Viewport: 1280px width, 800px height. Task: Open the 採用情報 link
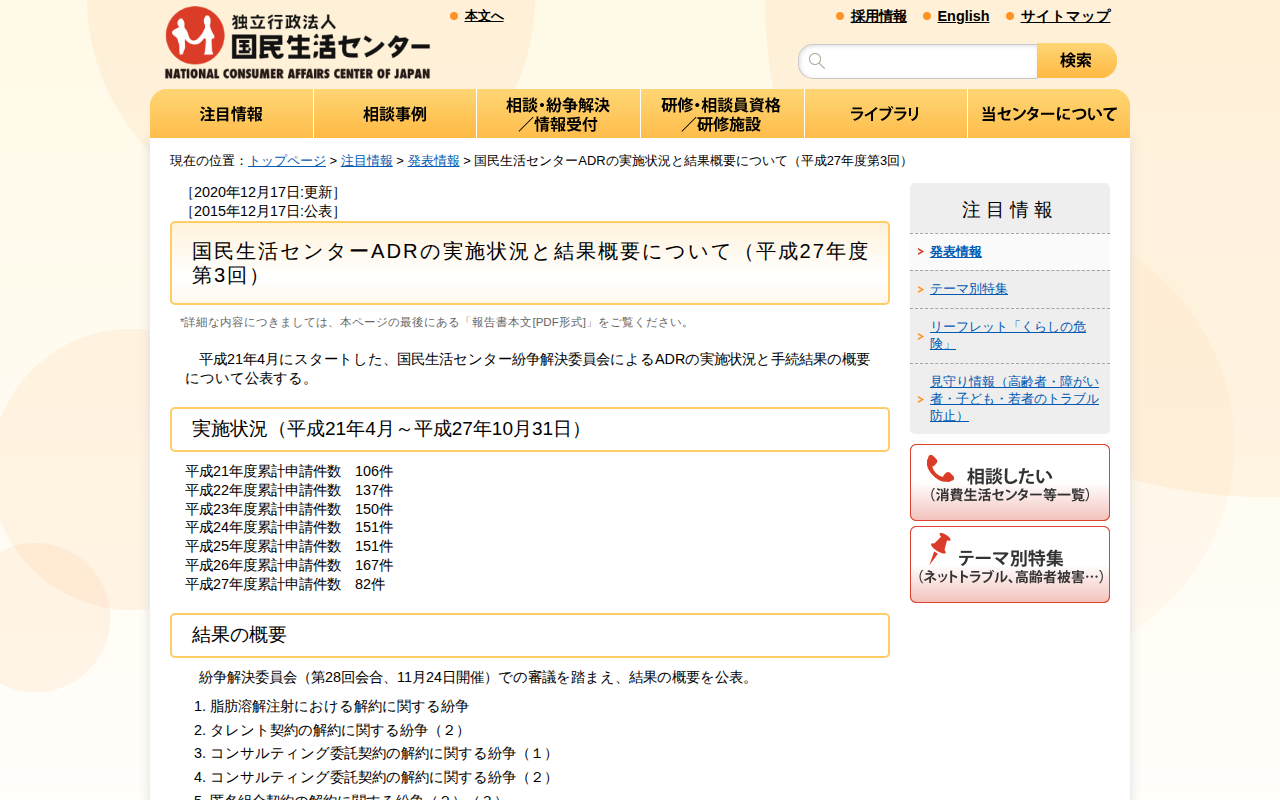[879, 16]
